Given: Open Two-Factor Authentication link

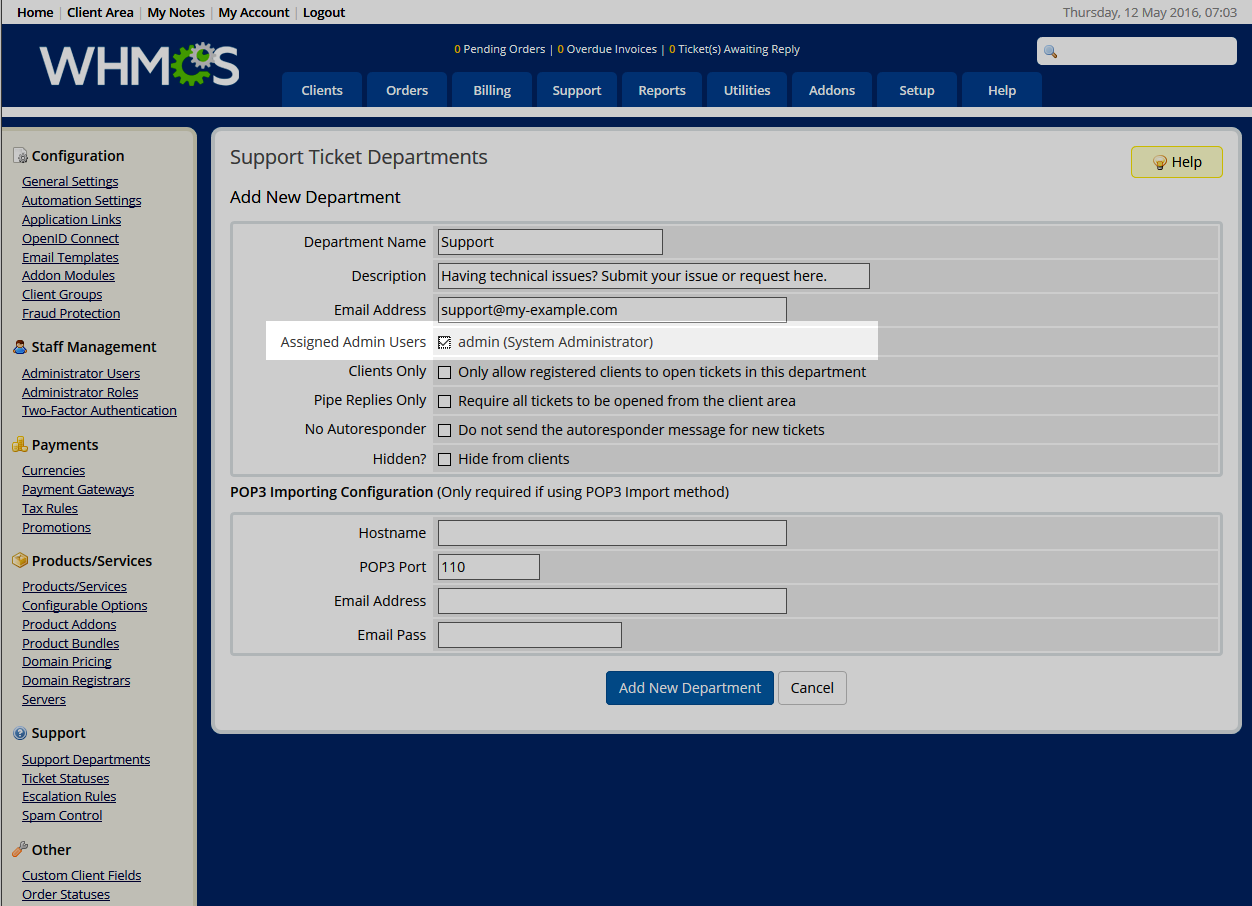Looking at the screenshot, I should coord(99,411).
